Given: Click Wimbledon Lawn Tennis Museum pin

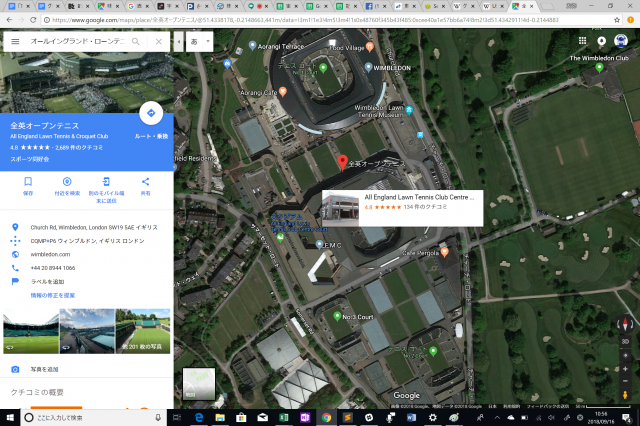Looking at the screenshot, I should click(x=409, y=109).
